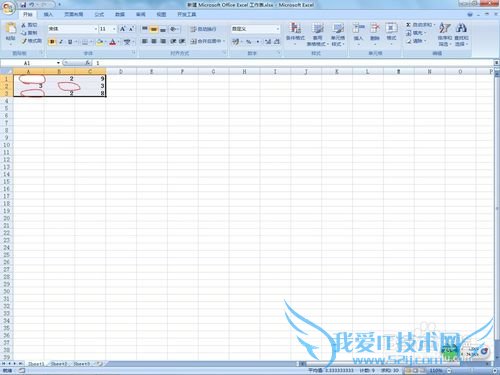
Task: Click the Percent Style icon
Action: [x=249, y=41]
